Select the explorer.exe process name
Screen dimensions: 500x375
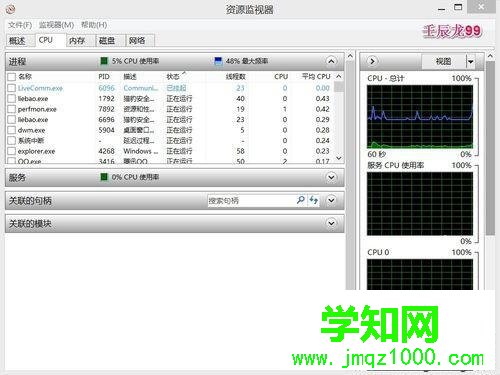tap(36, 151)
